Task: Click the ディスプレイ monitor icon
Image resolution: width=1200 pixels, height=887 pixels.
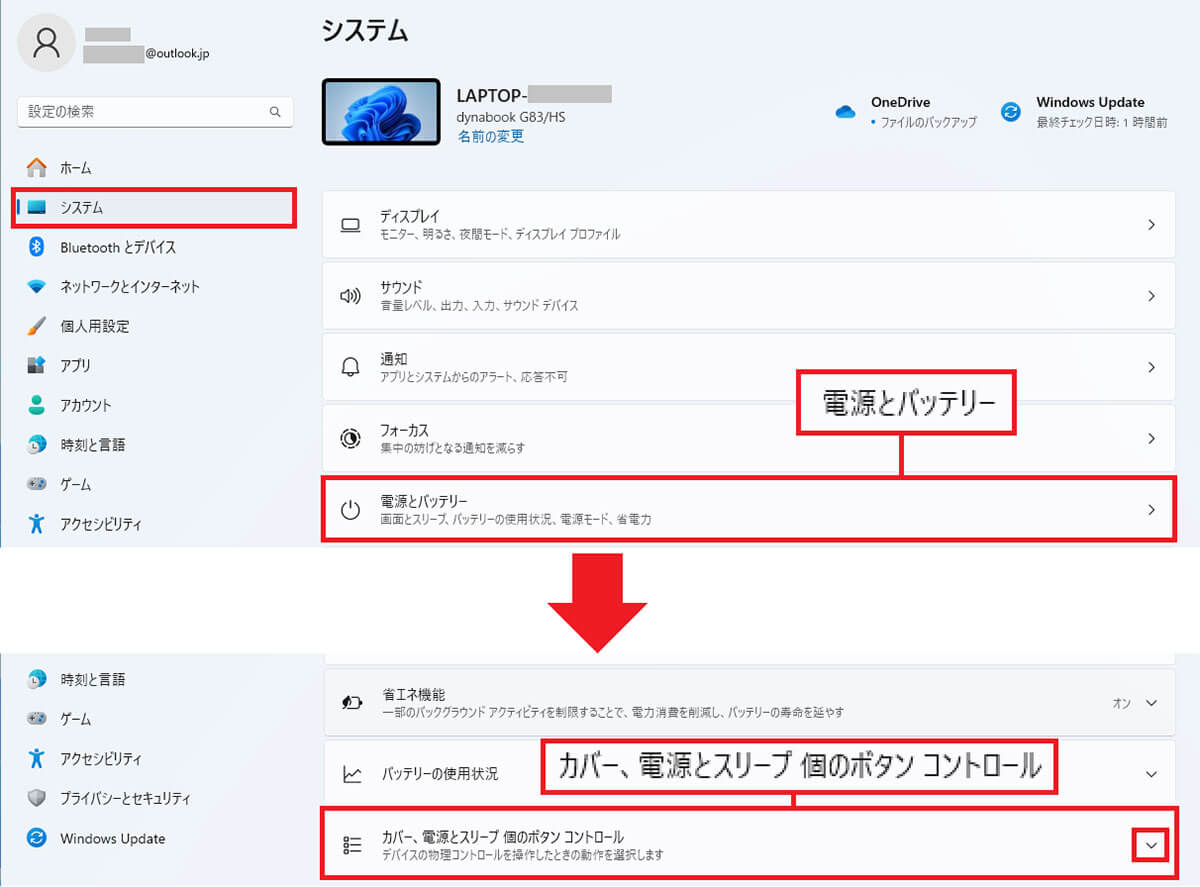Action: 350,225
